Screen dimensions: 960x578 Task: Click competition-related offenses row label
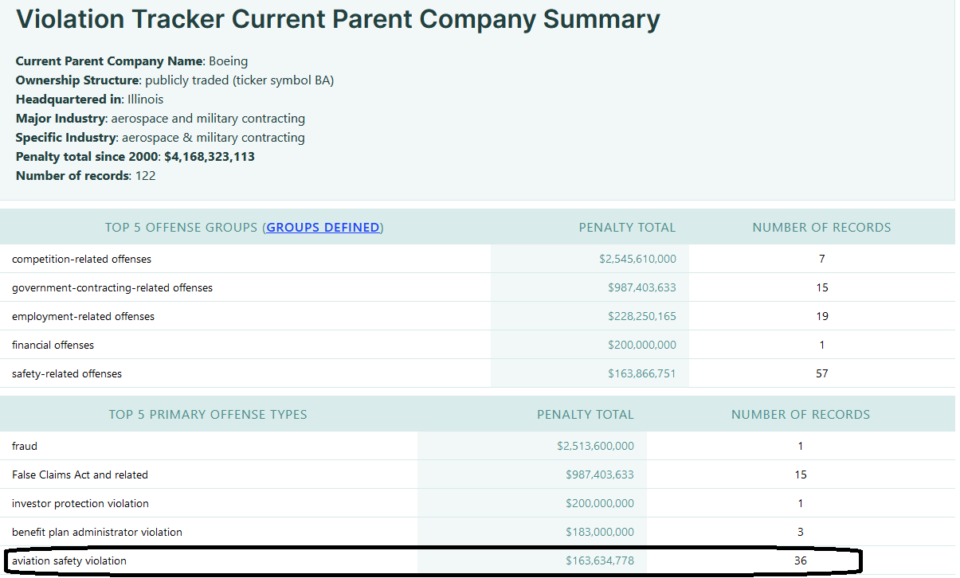(x=82, y=259)
